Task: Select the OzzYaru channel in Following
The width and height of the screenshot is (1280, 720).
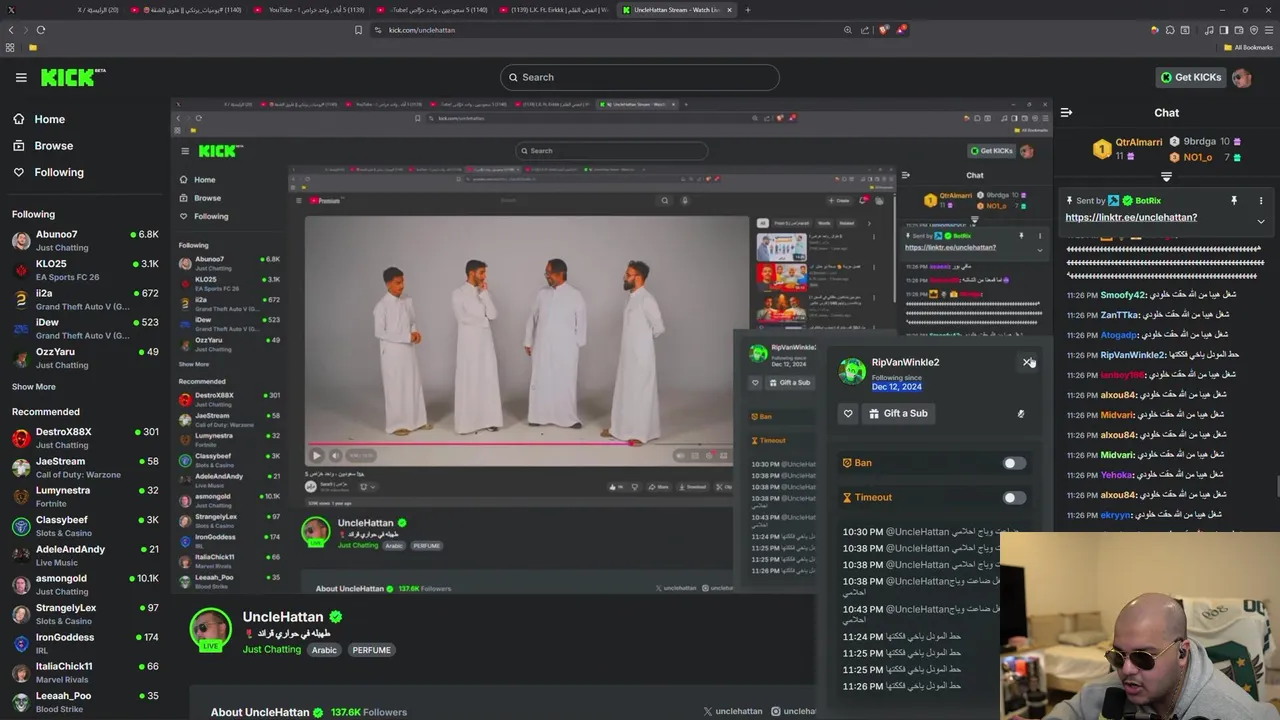Action: (85, 358)
